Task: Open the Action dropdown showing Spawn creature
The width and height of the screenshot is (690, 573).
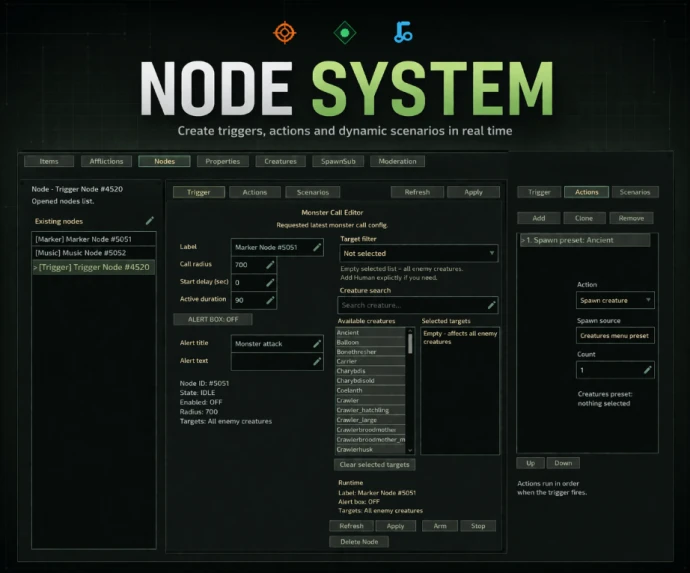Action: pyautogui.click(x=615, y=300)
